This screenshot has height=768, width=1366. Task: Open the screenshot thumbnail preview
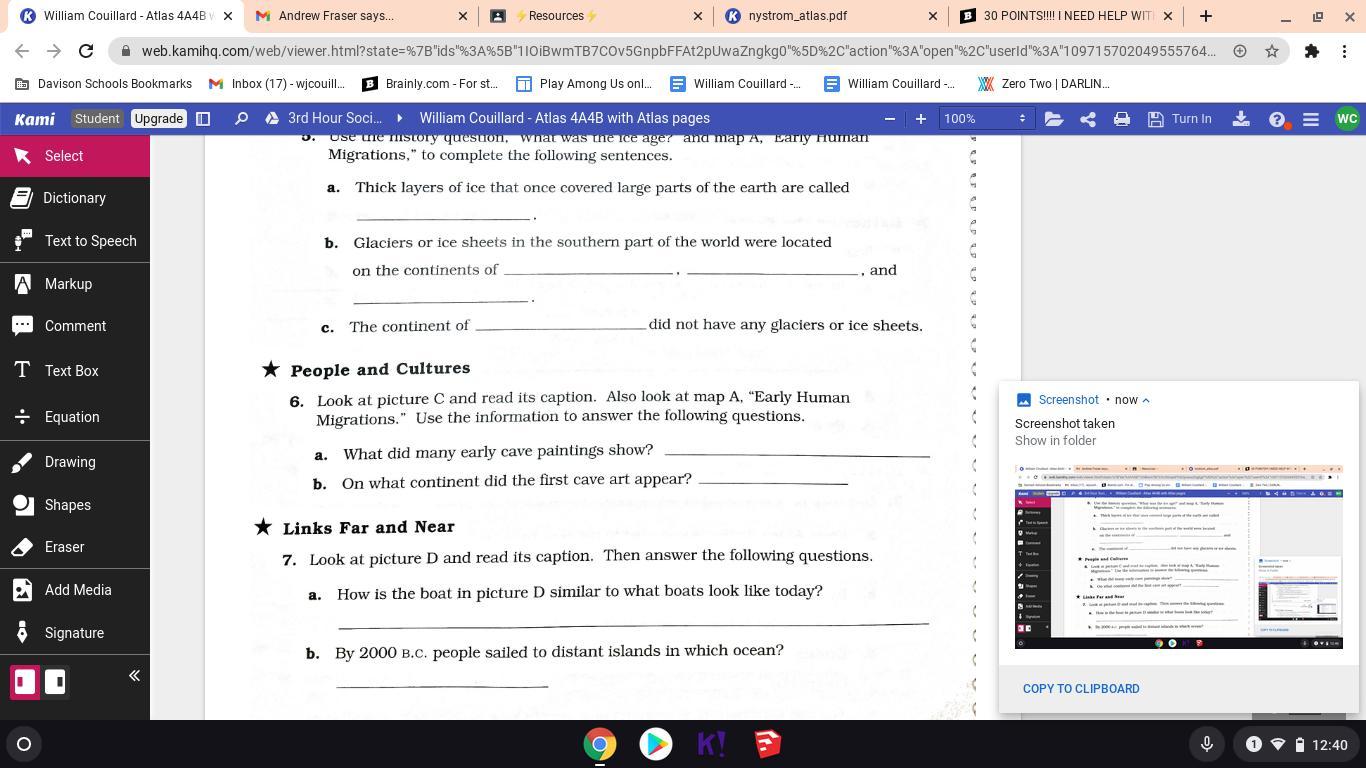click(1179, 557)
